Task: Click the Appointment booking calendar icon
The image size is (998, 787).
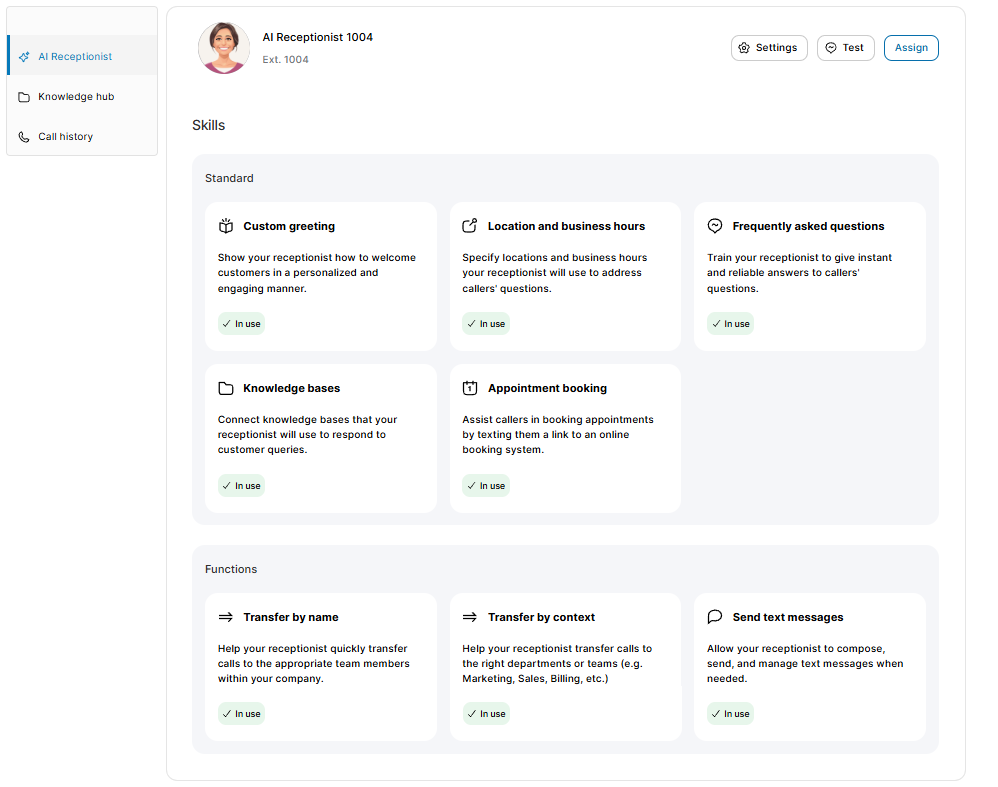Action: pos(469,387)
